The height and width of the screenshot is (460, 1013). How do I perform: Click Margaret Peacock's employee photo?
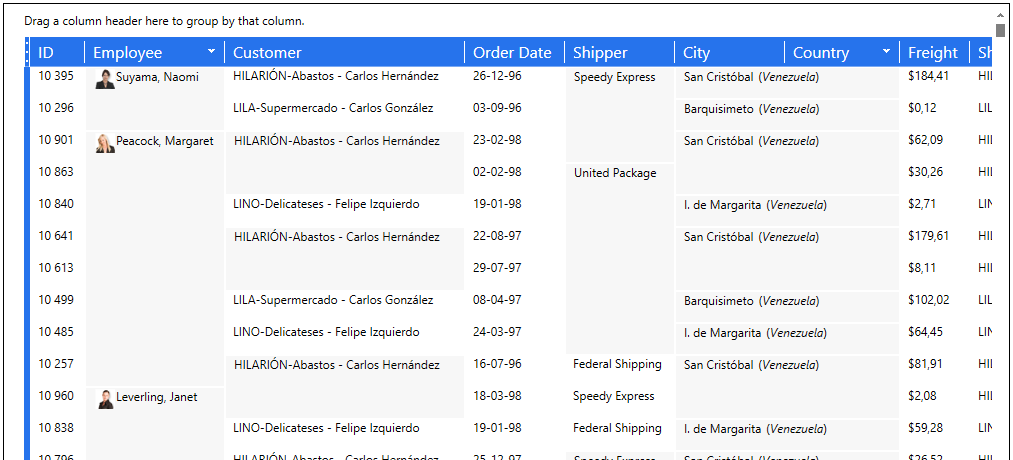(105, 143)
